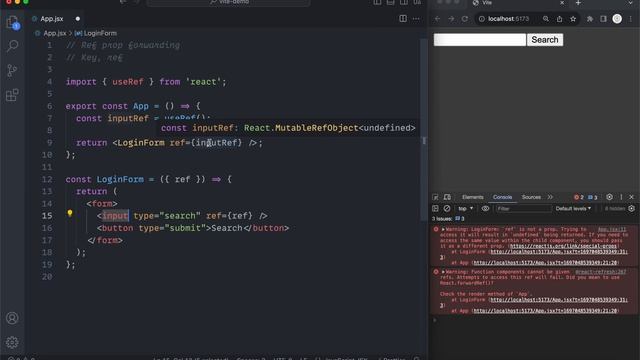Click the localhost:5173 address bar

point(508,19)
